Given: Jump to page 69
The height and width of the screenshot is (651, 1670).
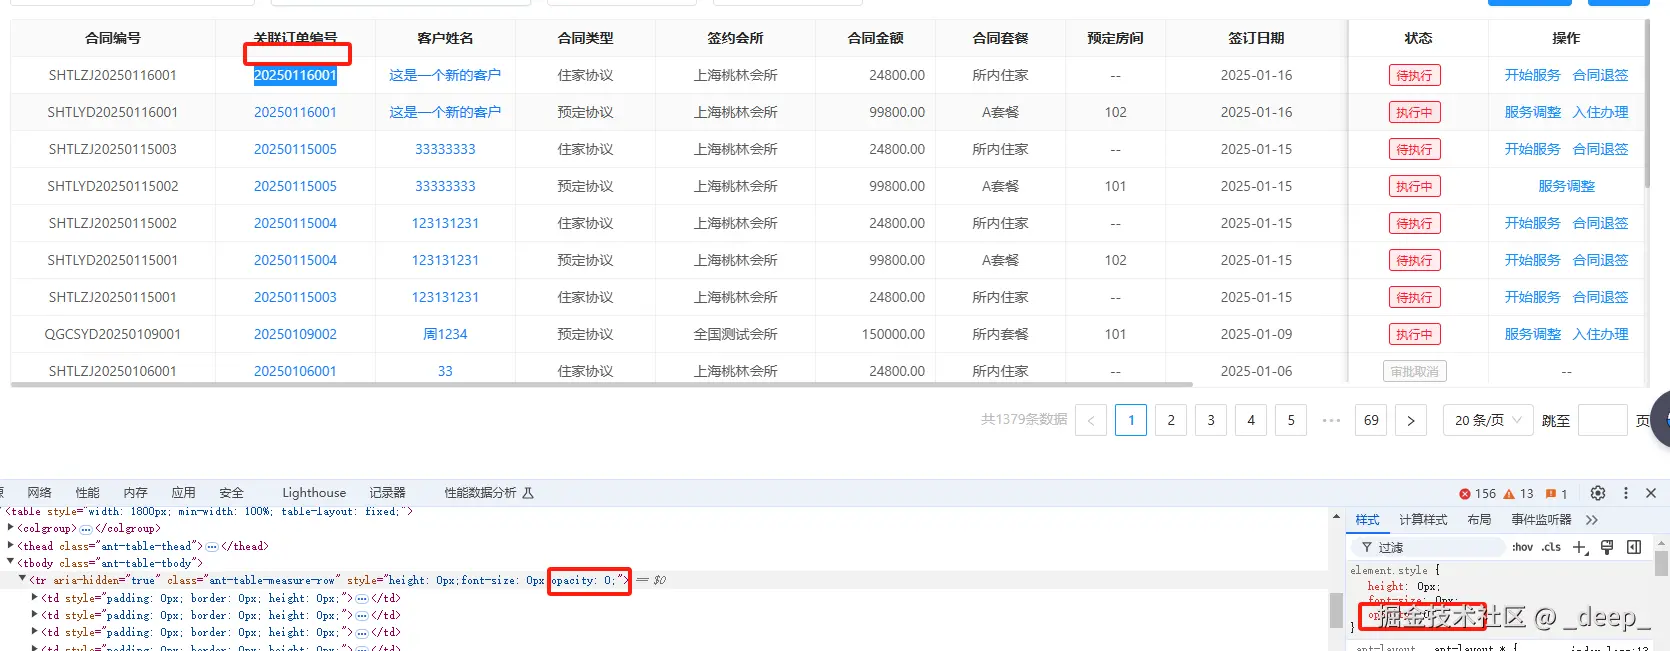Looking at the screenshot, I should tap(1371, 420).
